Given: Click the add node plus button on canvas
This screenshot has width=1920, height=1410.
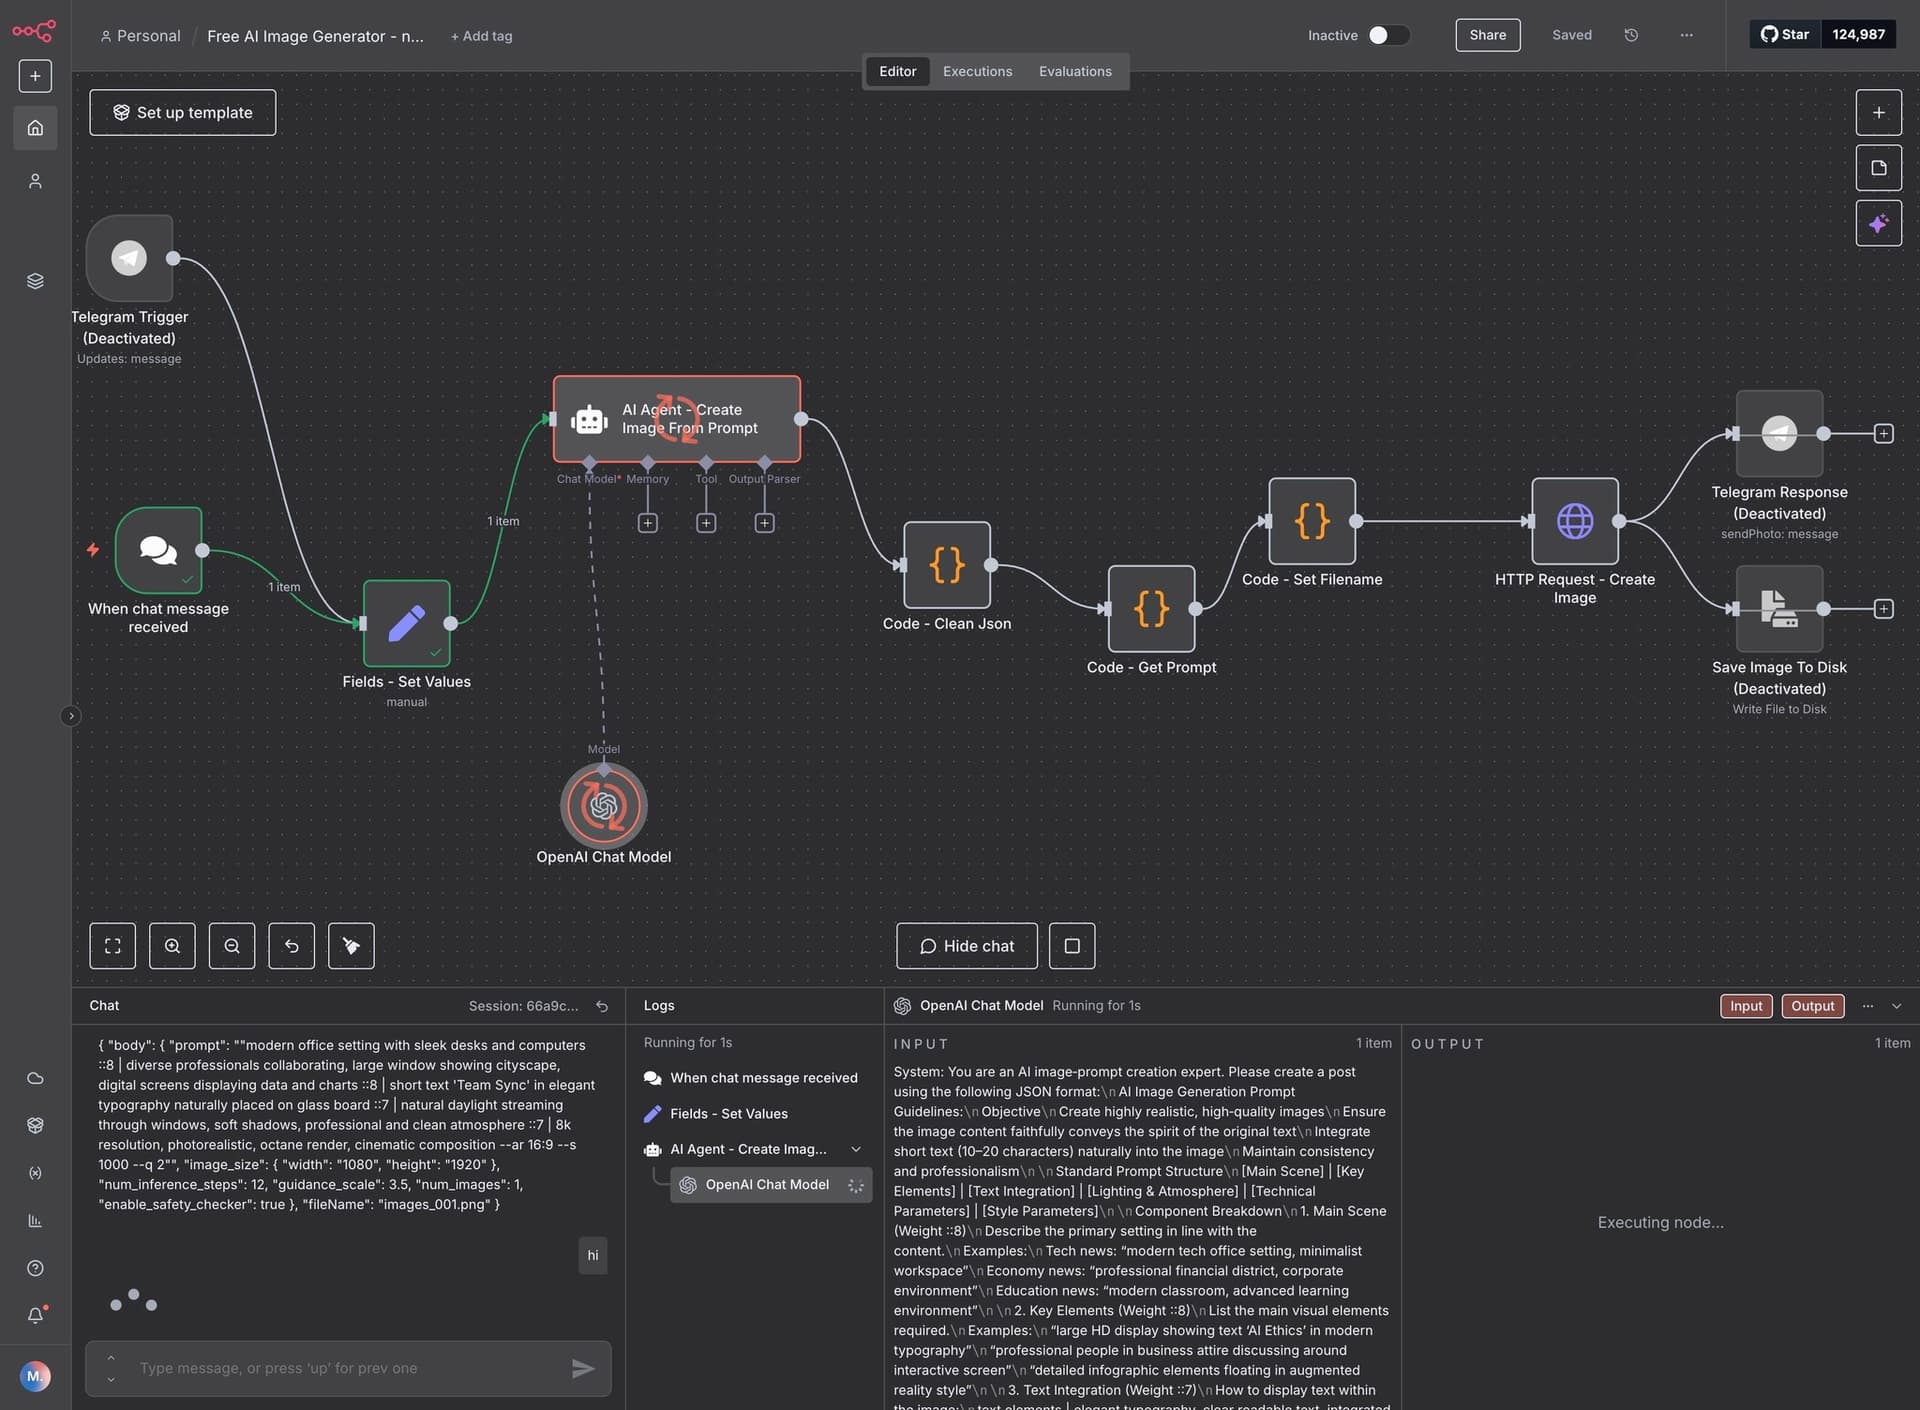Looking at the screenshot, I should tap(1878, 113).
